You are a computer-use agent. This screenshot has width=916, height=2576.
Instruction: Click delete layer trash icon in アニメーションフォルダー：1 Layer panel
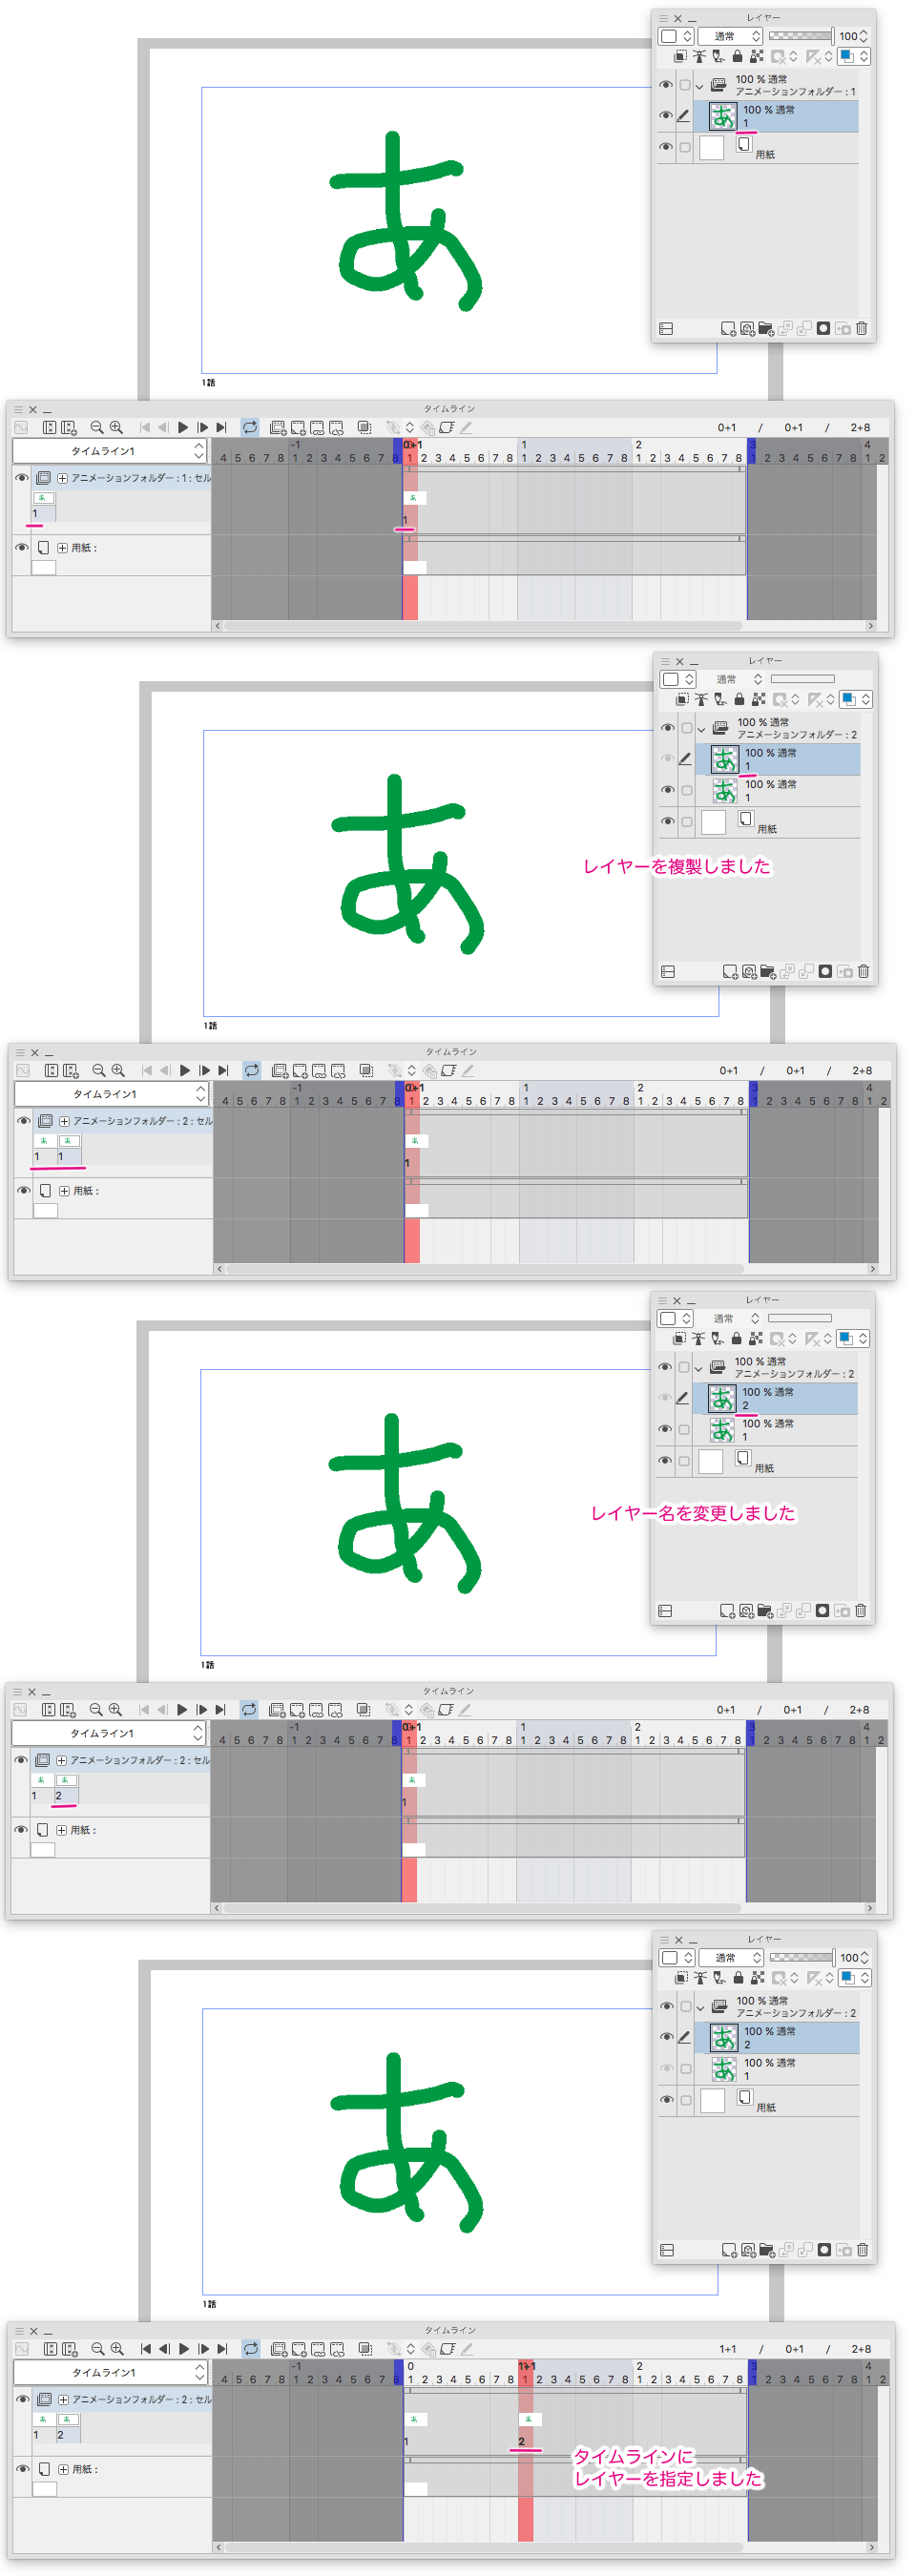[862, 328]
